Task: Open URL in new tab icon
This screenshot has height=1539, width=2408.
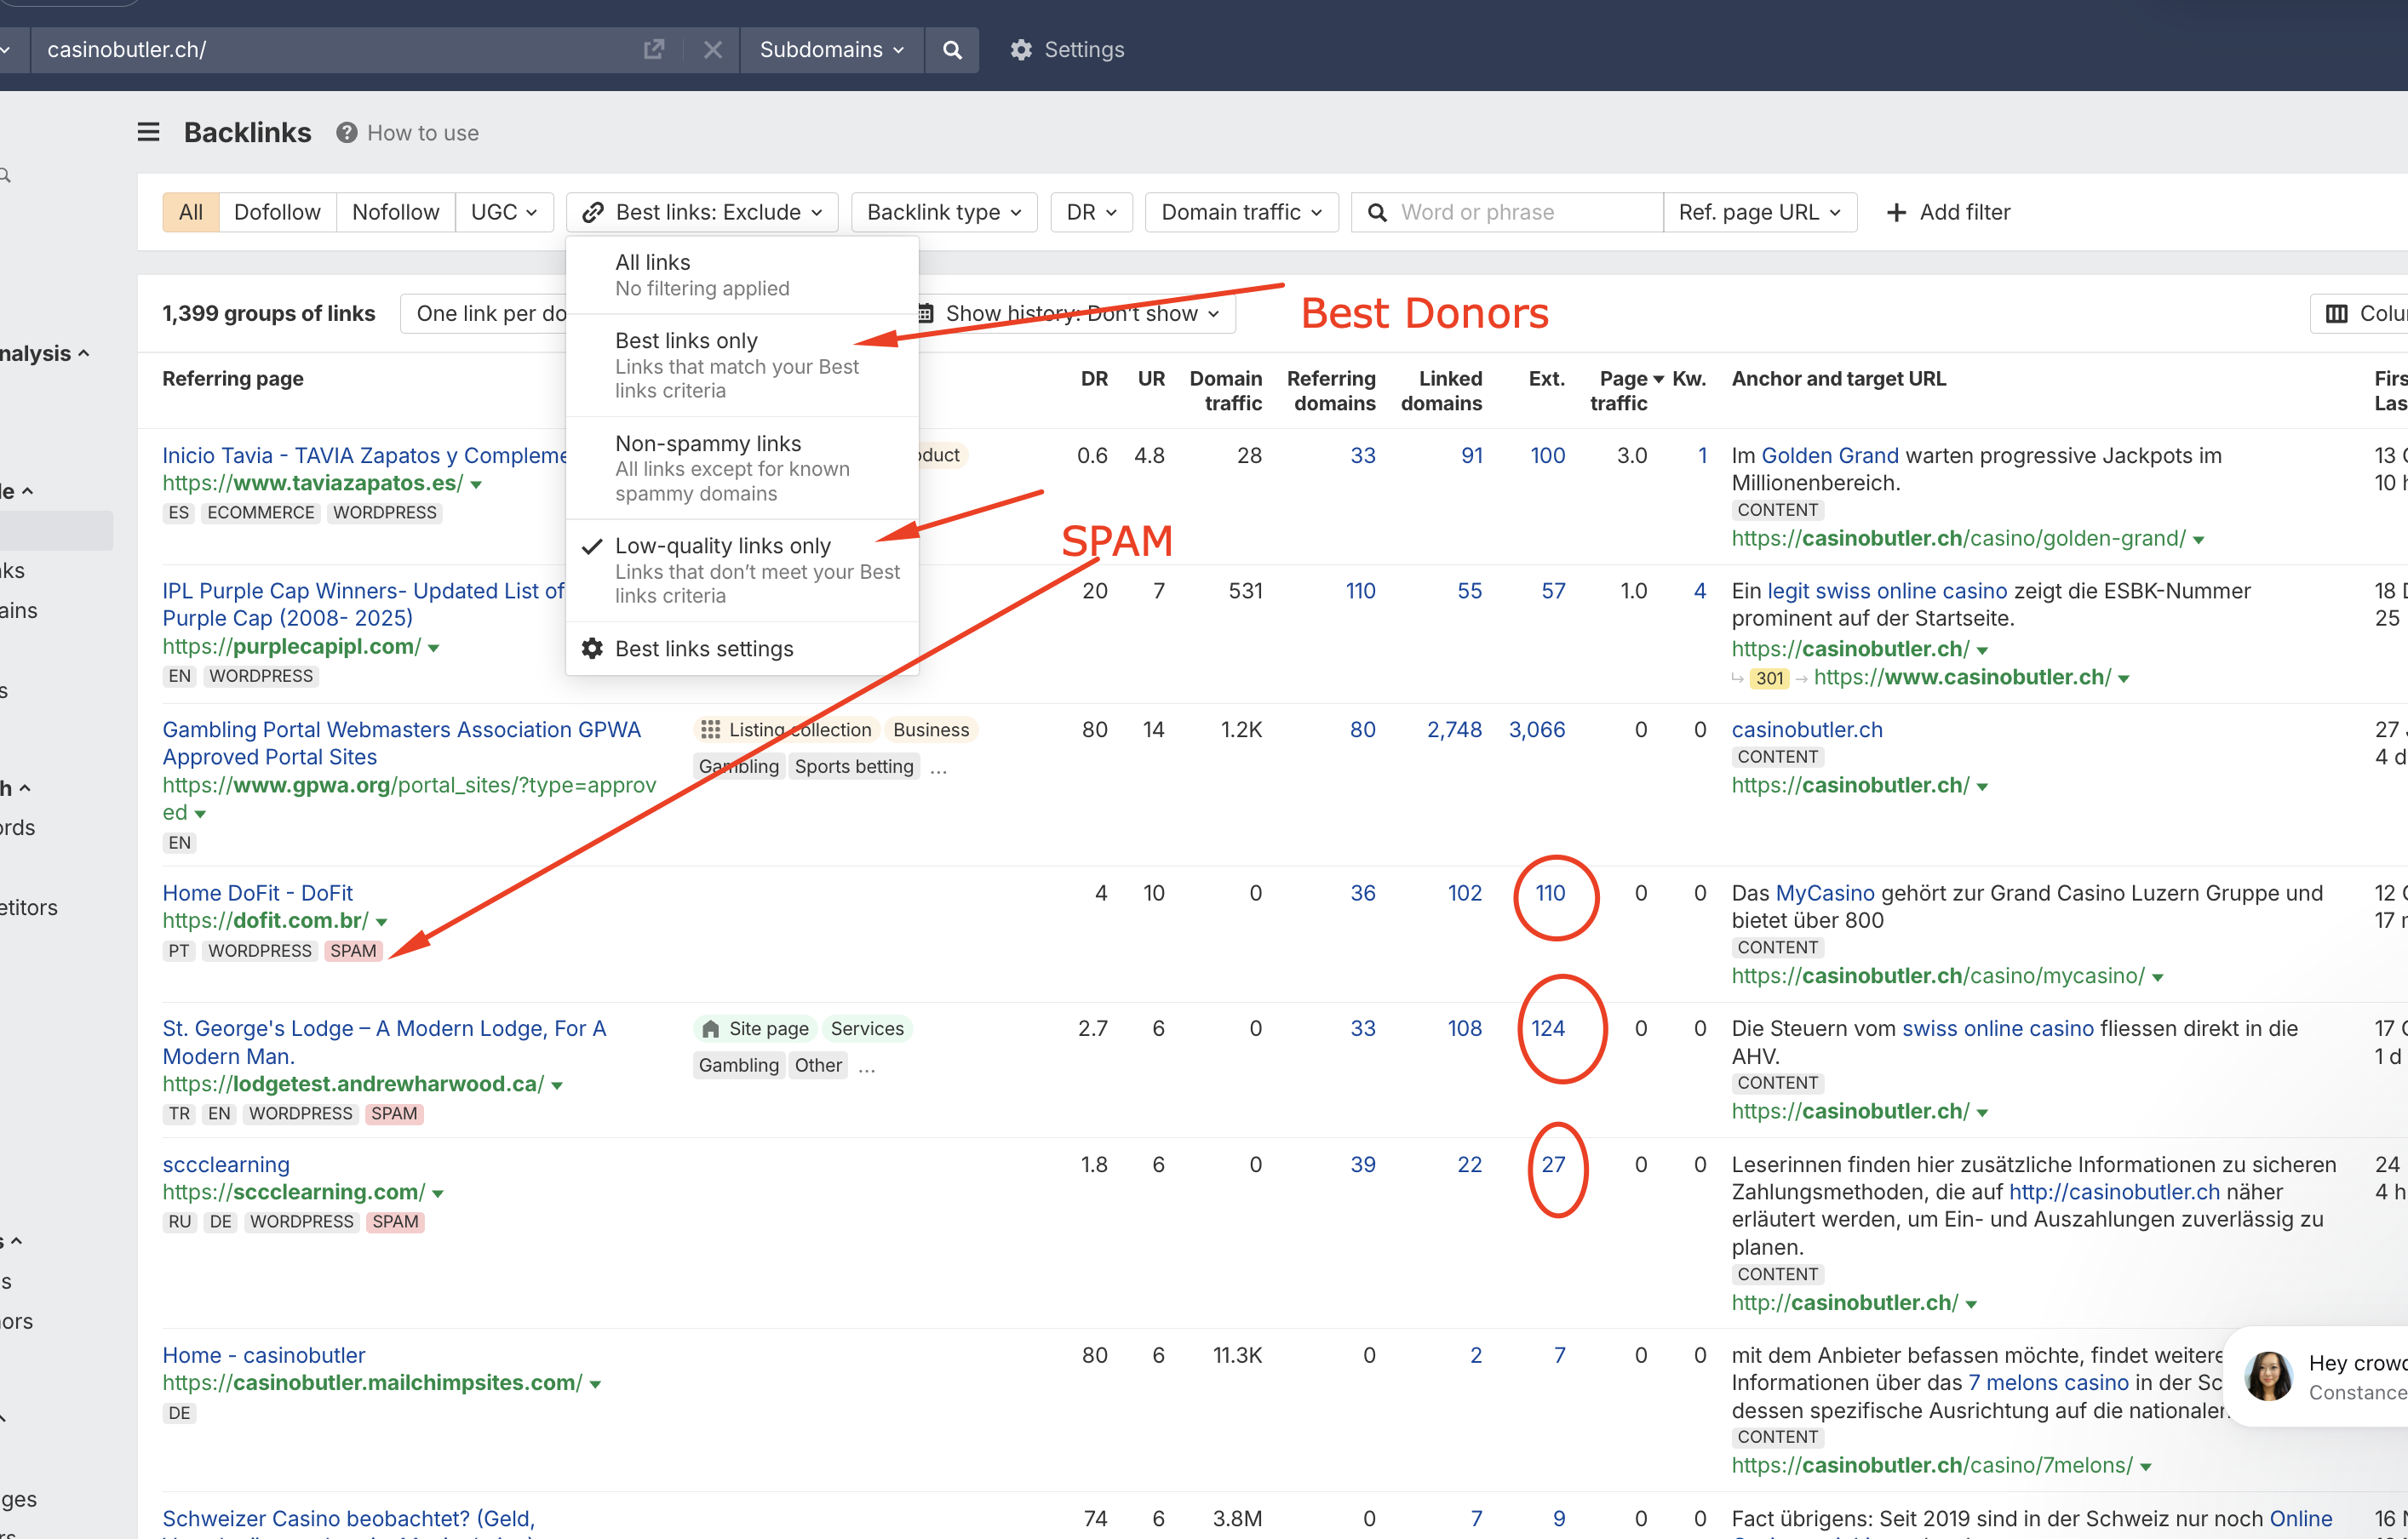Action: tap(654, 49)
